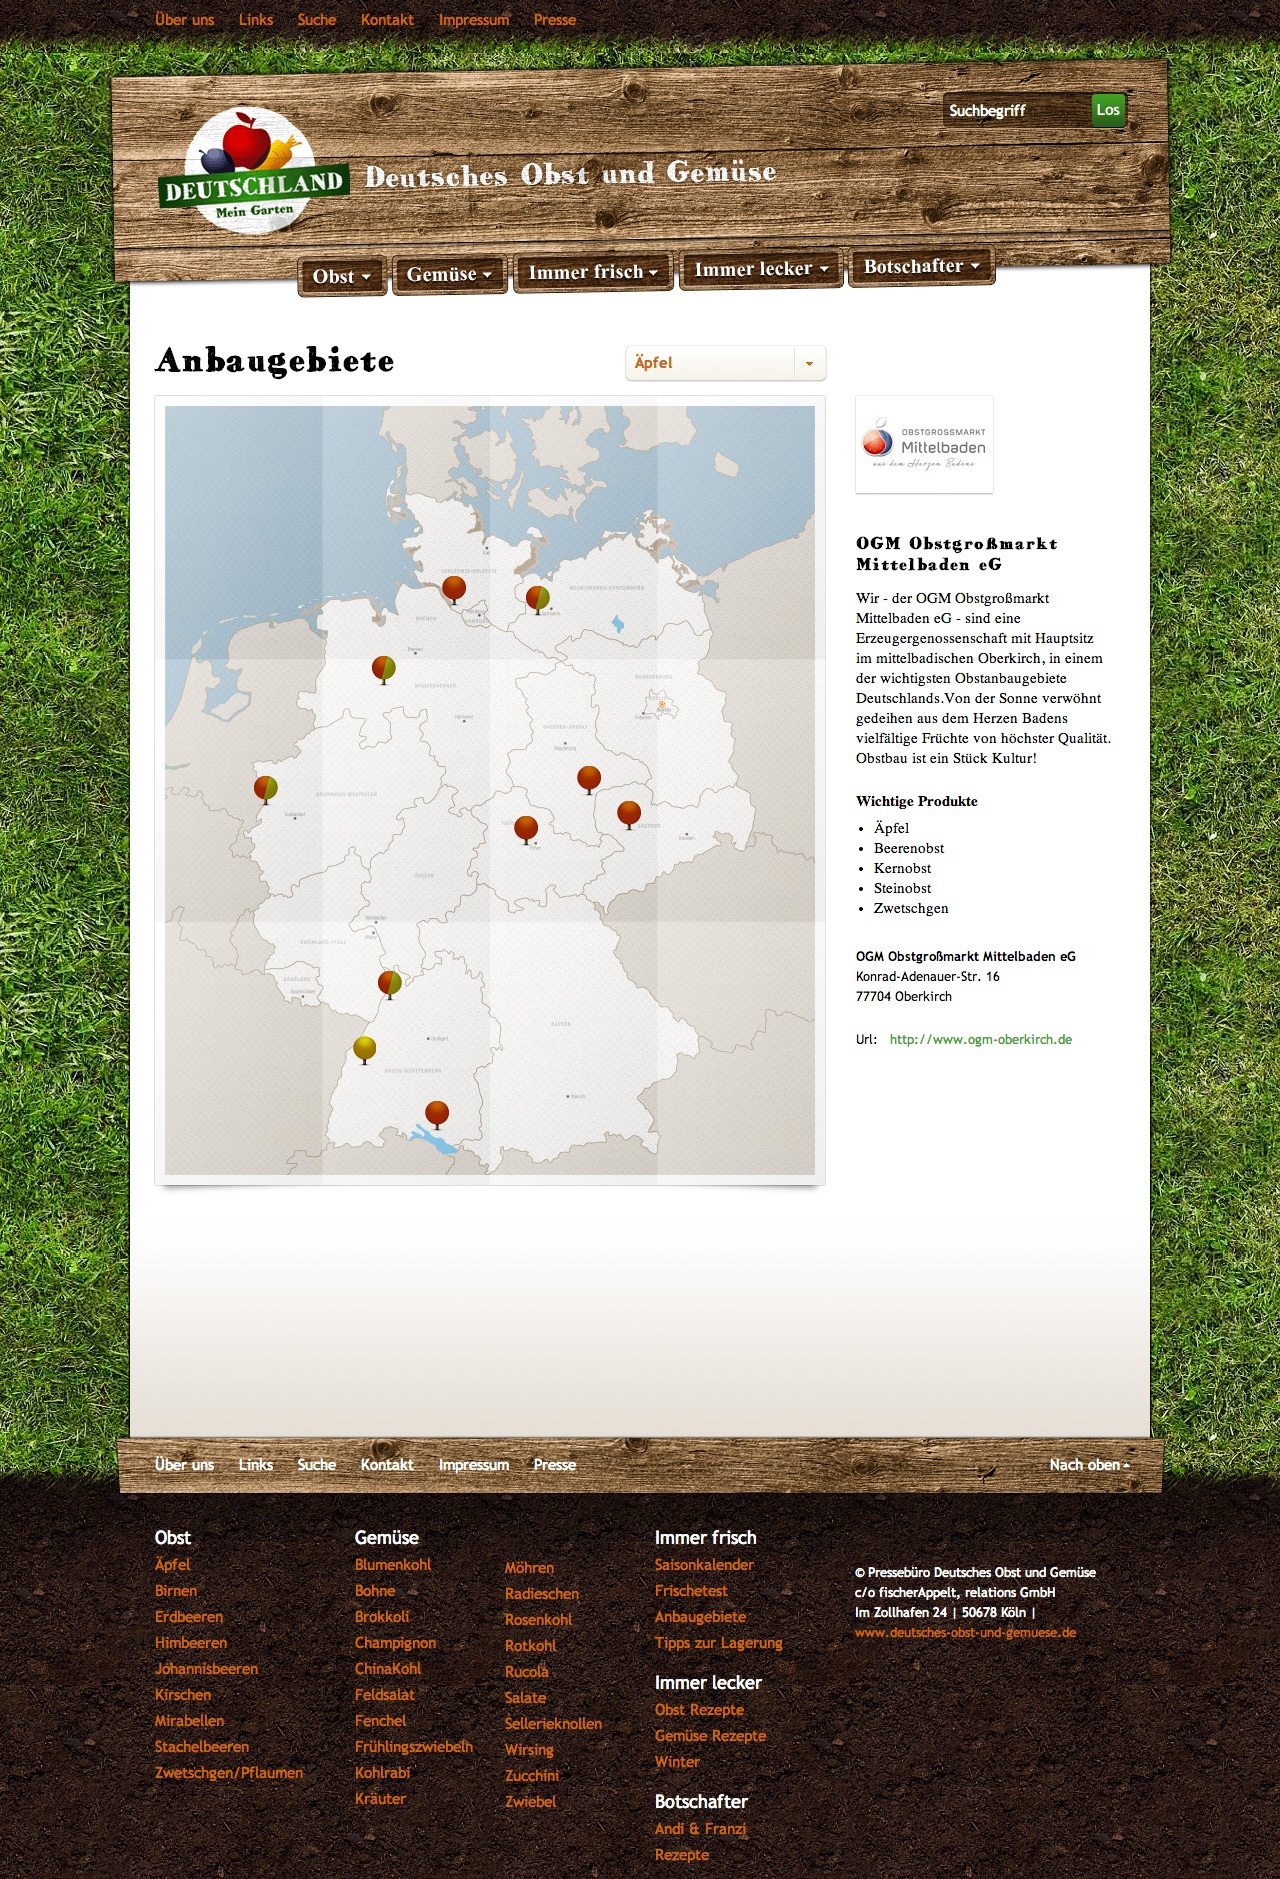Open the Andi & Franzi footer link
This screenshot has height=1879, width=1280.
point(701,1828)
